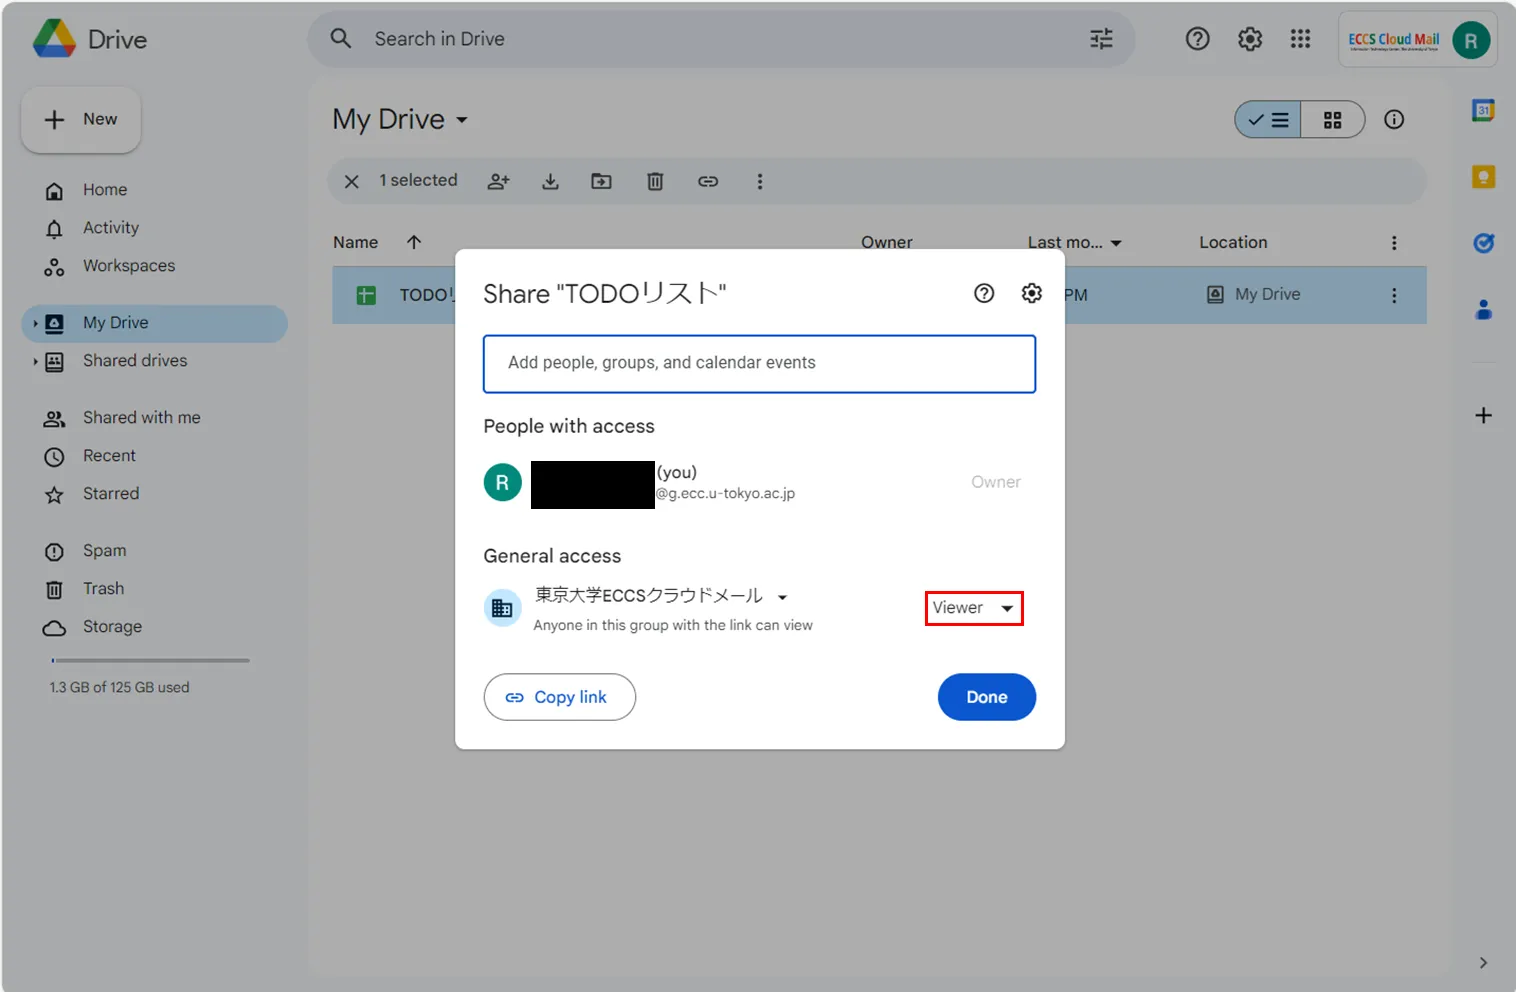Screen dimensions: 1516x992
Task: Switch to list layout view
Action: [1268, 120]
